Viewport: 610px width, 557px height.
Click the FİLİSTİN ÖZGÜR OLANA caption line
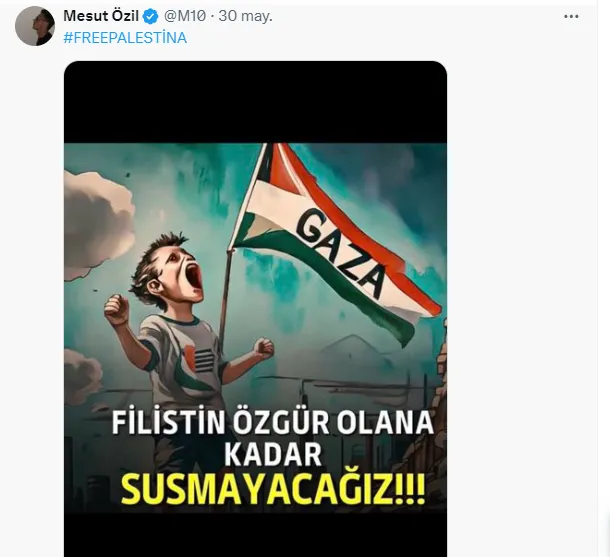[273, 422]
